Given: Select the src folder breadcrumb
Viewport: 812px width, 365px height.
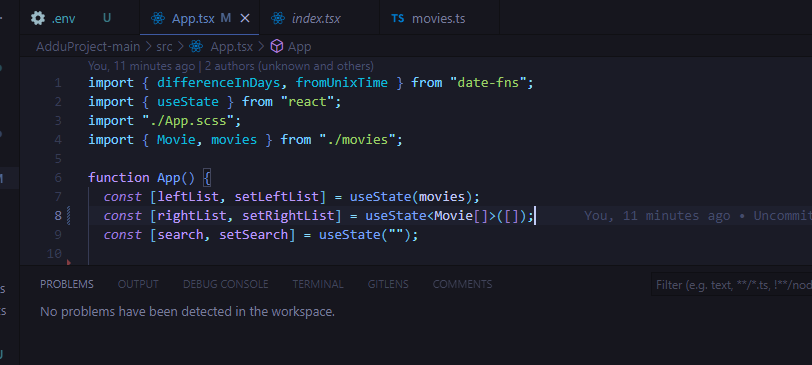Looking at the screenshot, I should coord(164,47).
